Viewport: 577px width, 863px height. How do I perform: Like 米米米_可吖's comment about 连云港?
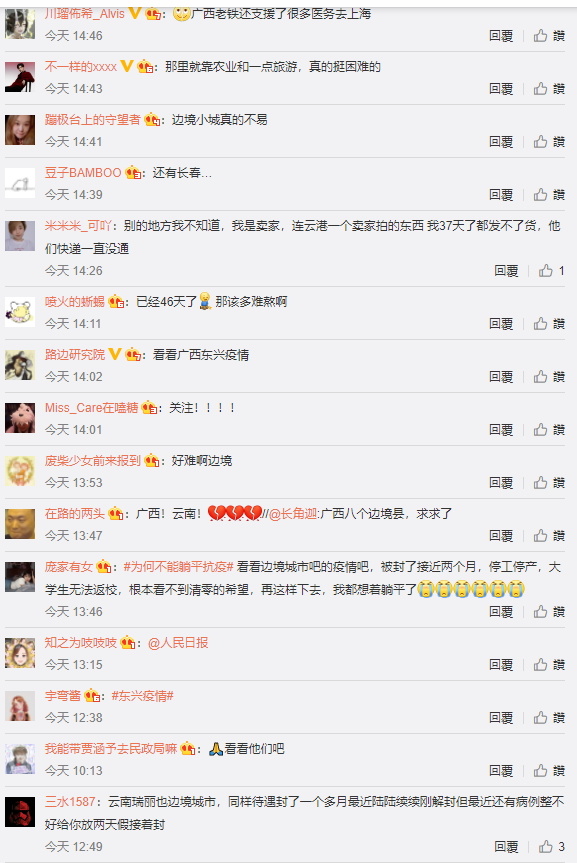coord(552,270)
